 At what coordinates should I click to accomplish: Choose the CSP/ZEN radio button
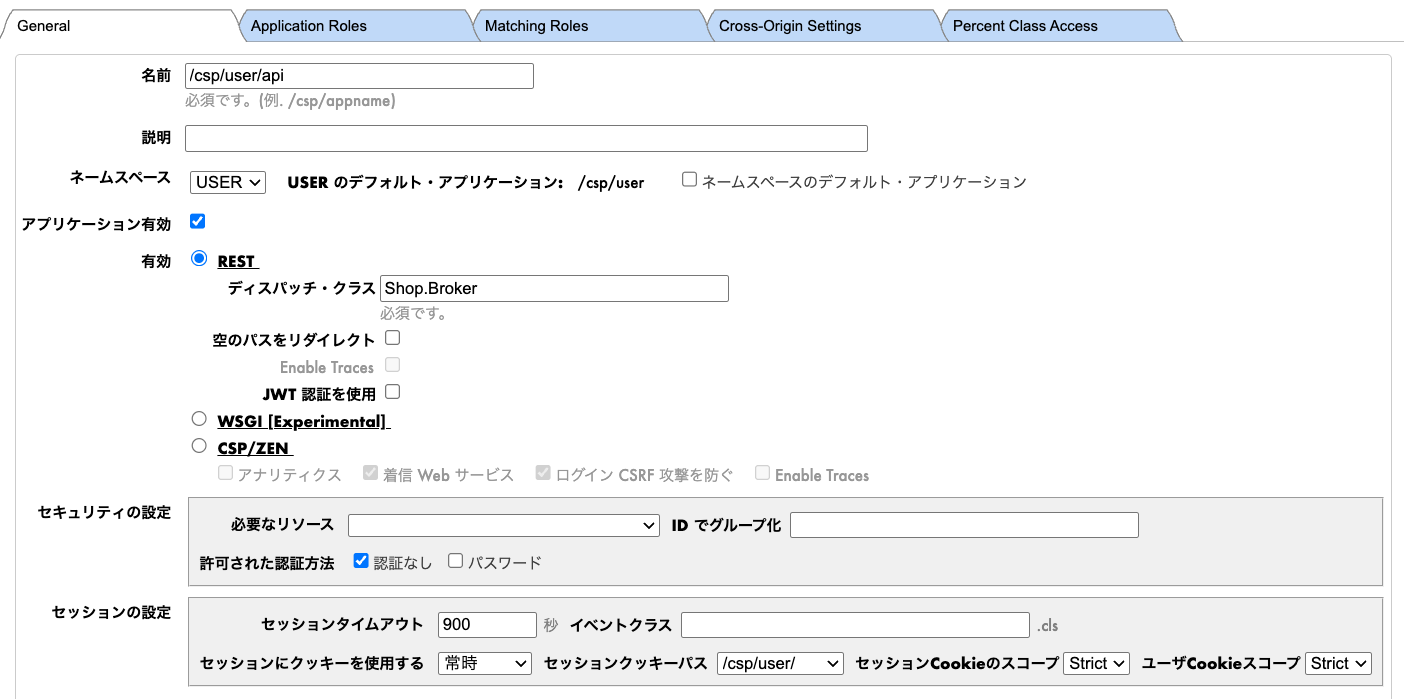(198, 446)
